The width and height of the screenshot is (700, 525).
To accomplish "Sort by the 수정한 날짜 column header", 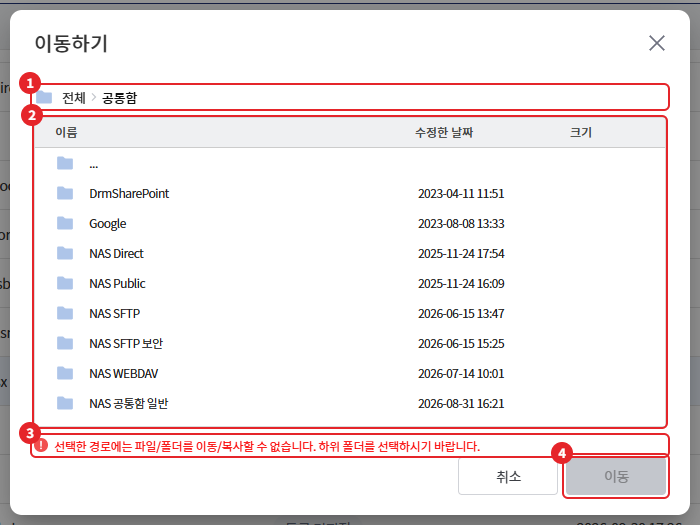I will point(444,132).
